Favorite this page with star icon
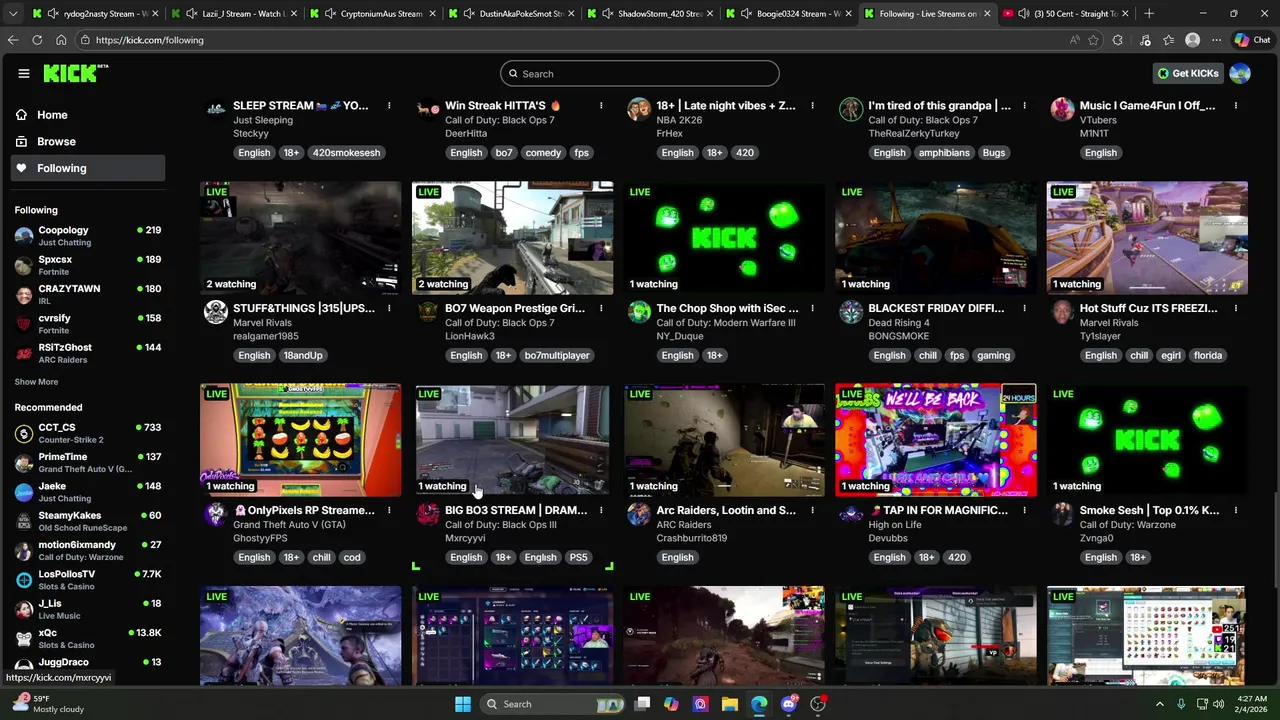Viewport: 1280px width, 720px height. 1093,40
